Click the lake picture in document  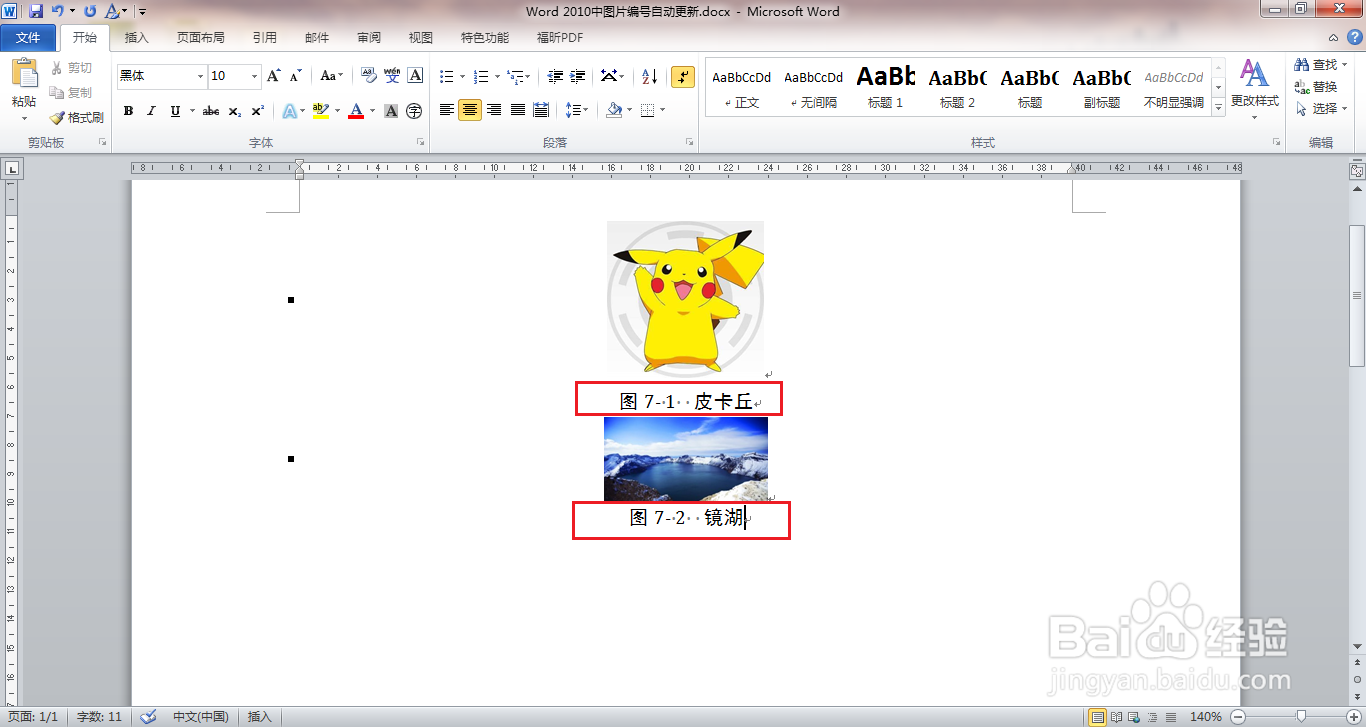tap(686, 459)
